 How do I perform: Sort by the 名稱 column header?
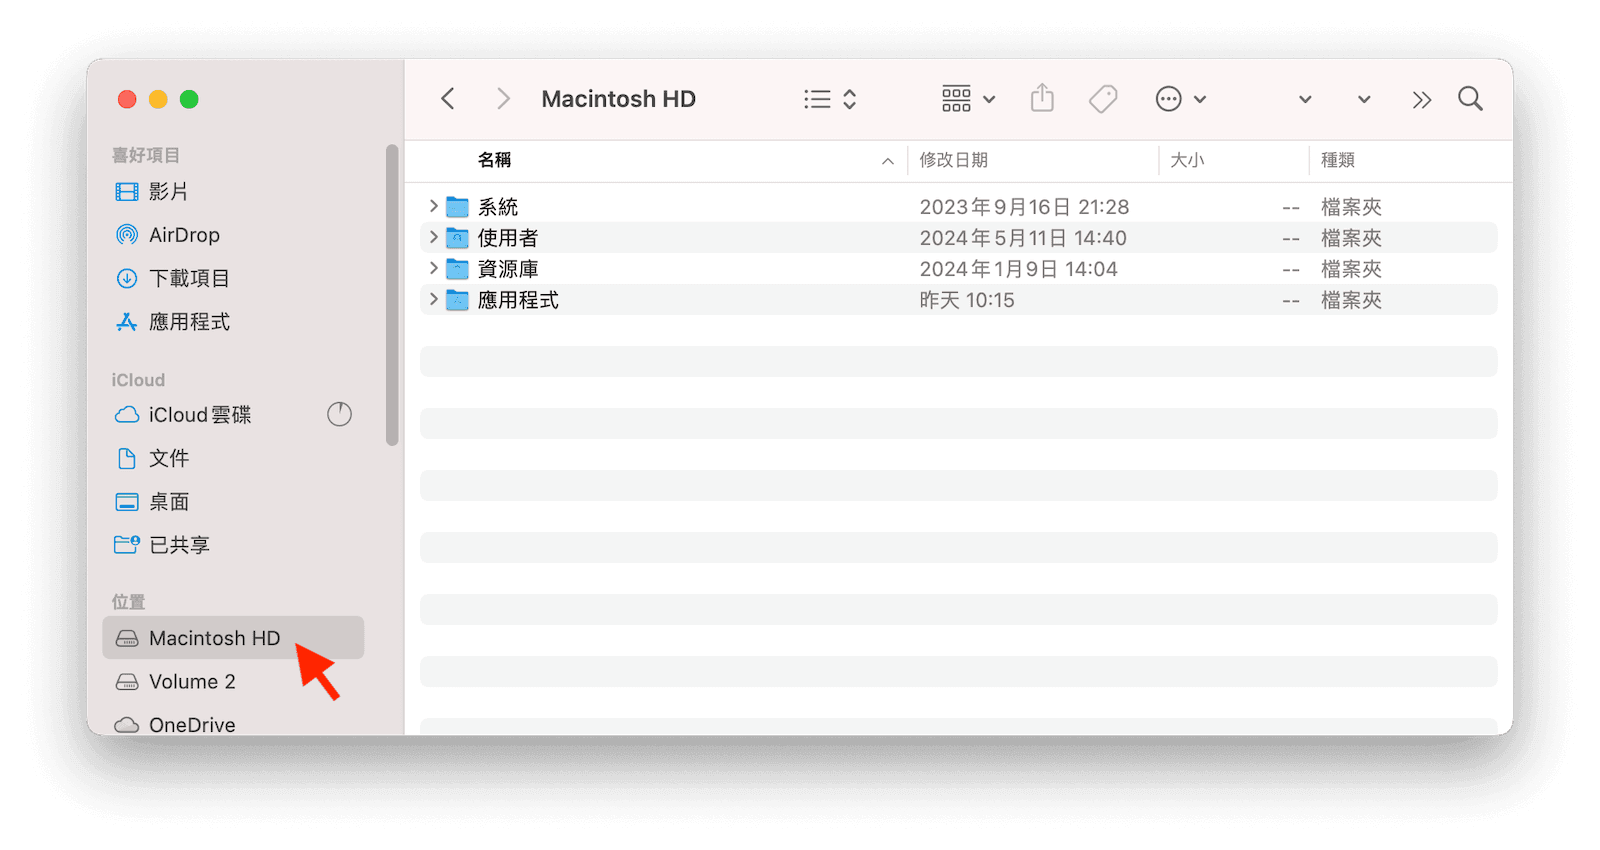pyautogui.click(x=495, y=160)
